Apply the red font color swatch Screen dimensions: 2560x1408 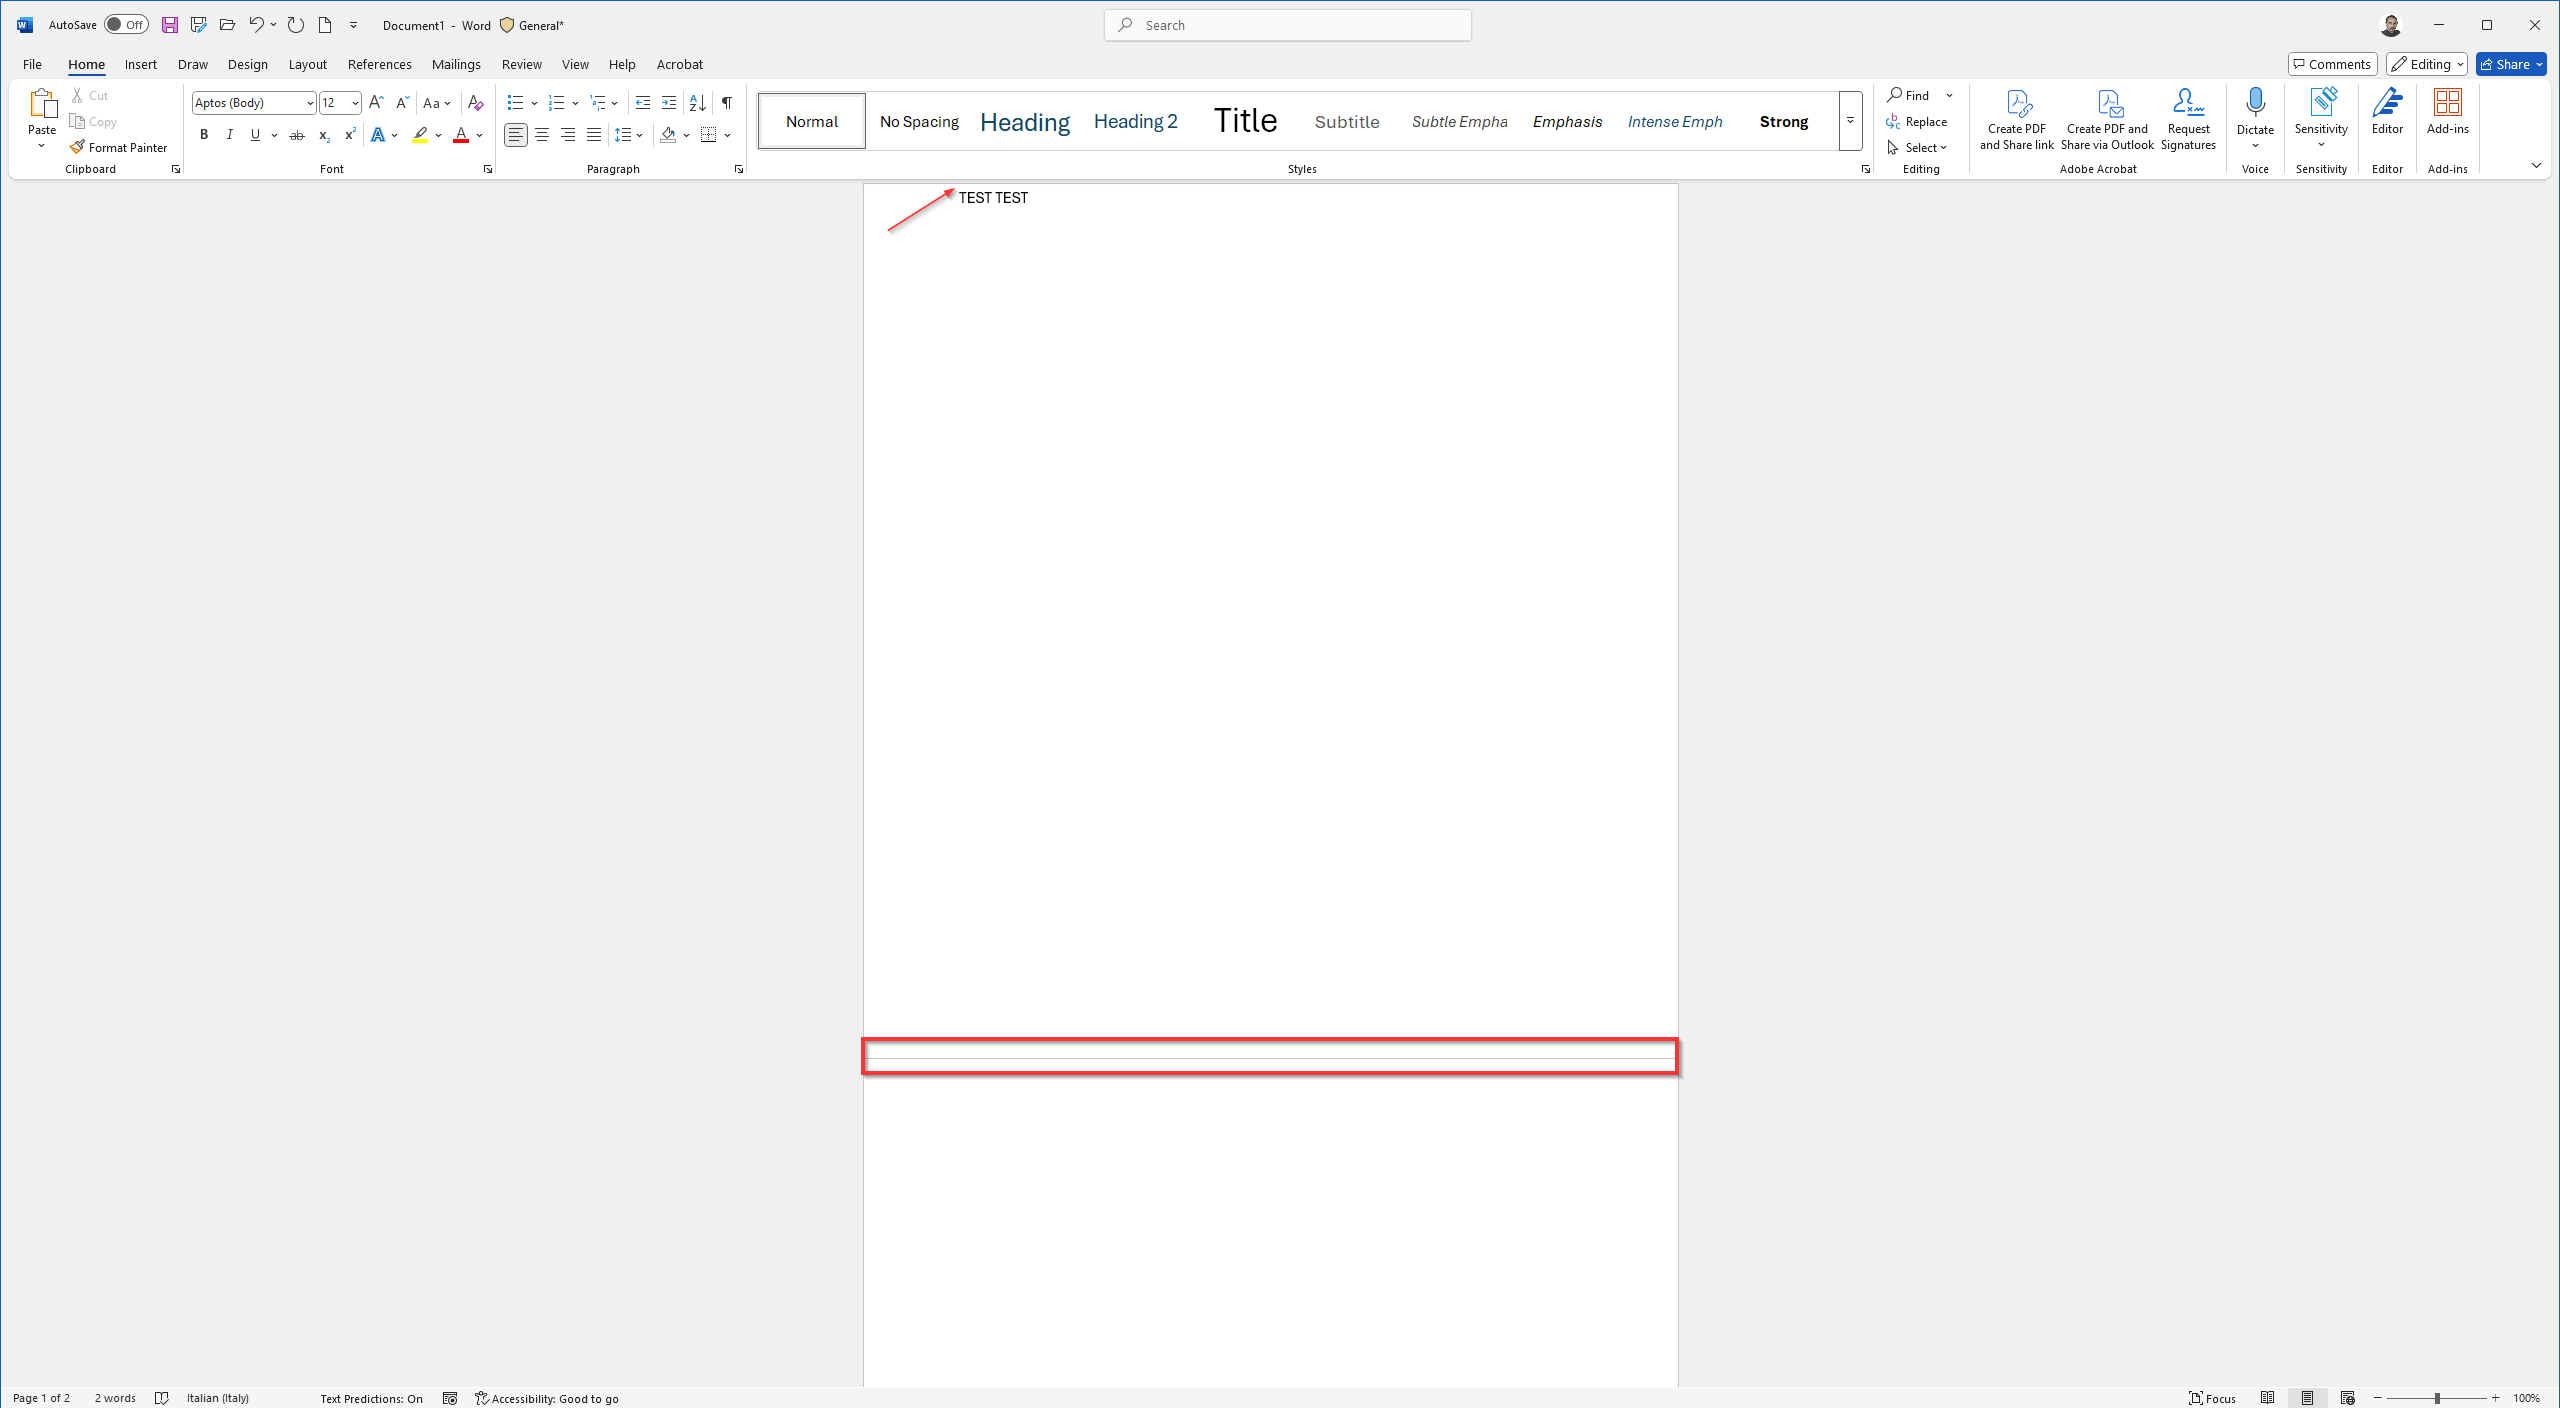pos(461,135)
